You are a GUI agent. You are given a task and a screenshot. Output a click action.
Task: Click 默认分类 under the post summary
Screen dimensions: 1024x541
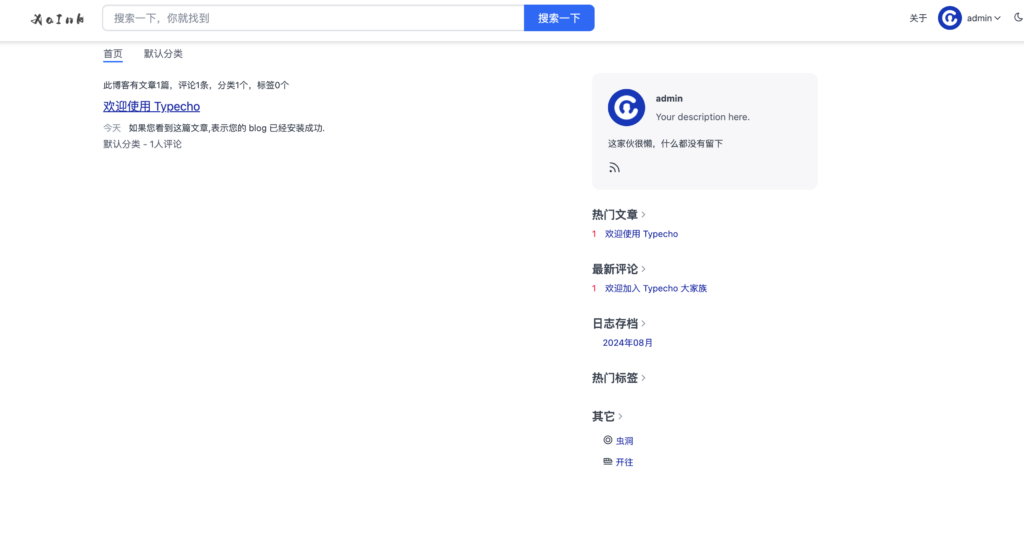(x=121, y=144)
